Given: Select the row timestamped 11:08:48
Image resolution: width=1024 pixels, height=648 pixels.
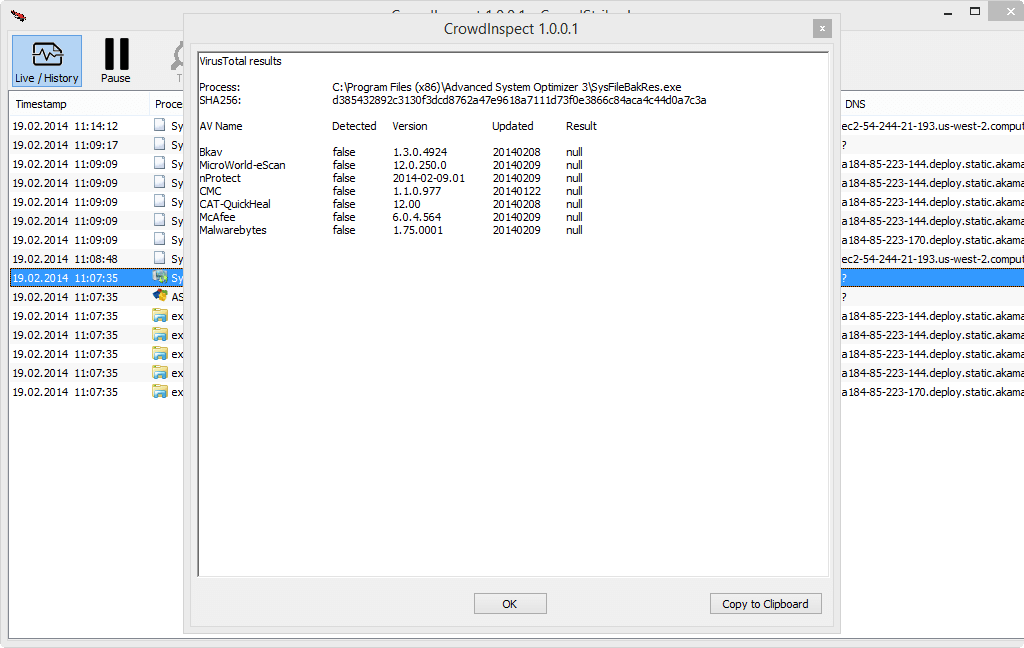Looking at the screenshot, I should tap(97, 259).
